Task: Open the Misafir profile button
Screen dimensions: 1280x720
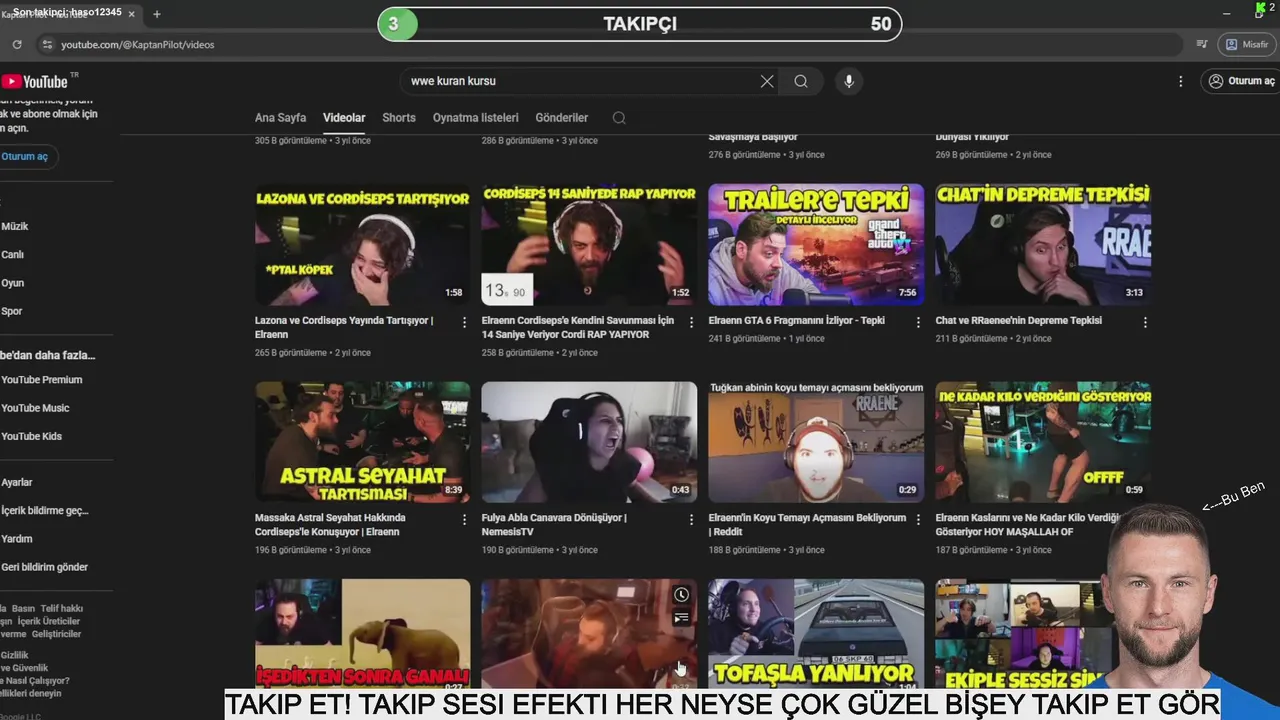Action: 1247,45
